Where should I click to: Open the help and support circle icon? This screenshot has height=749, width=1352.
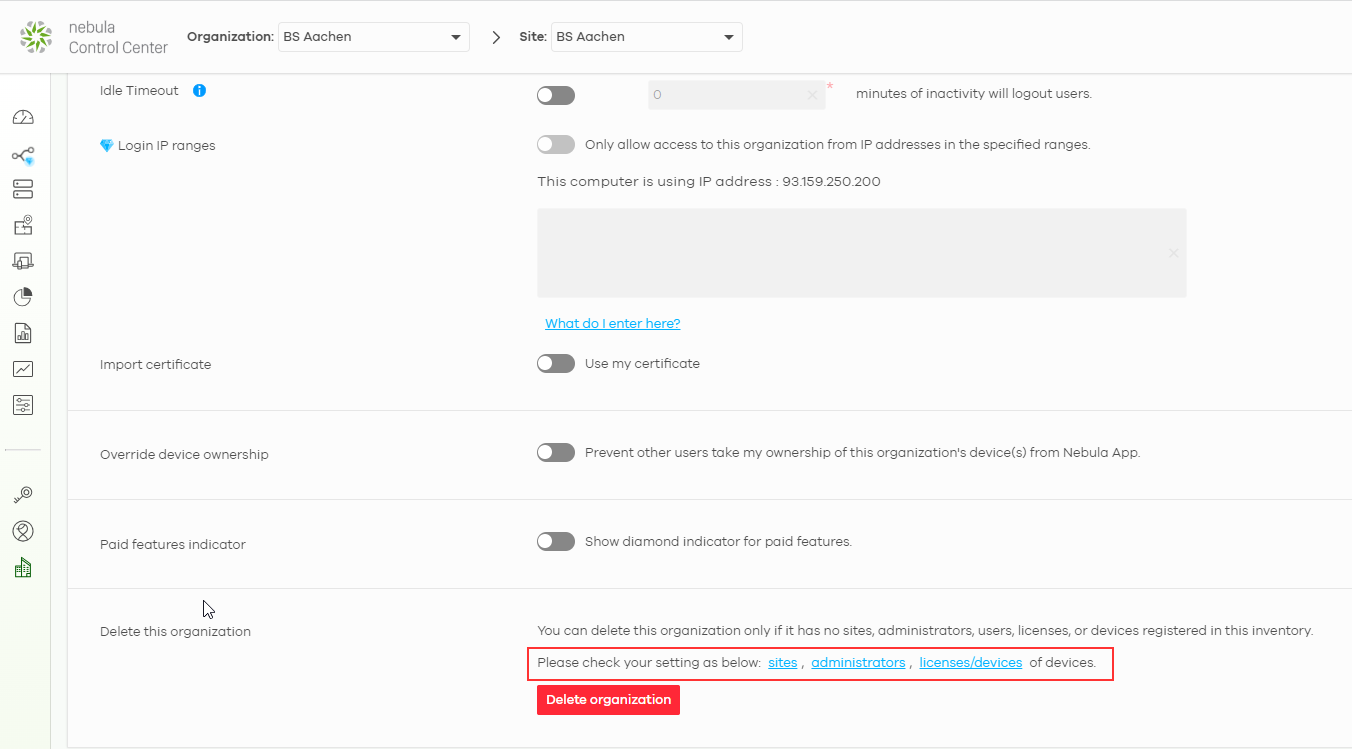23,531
